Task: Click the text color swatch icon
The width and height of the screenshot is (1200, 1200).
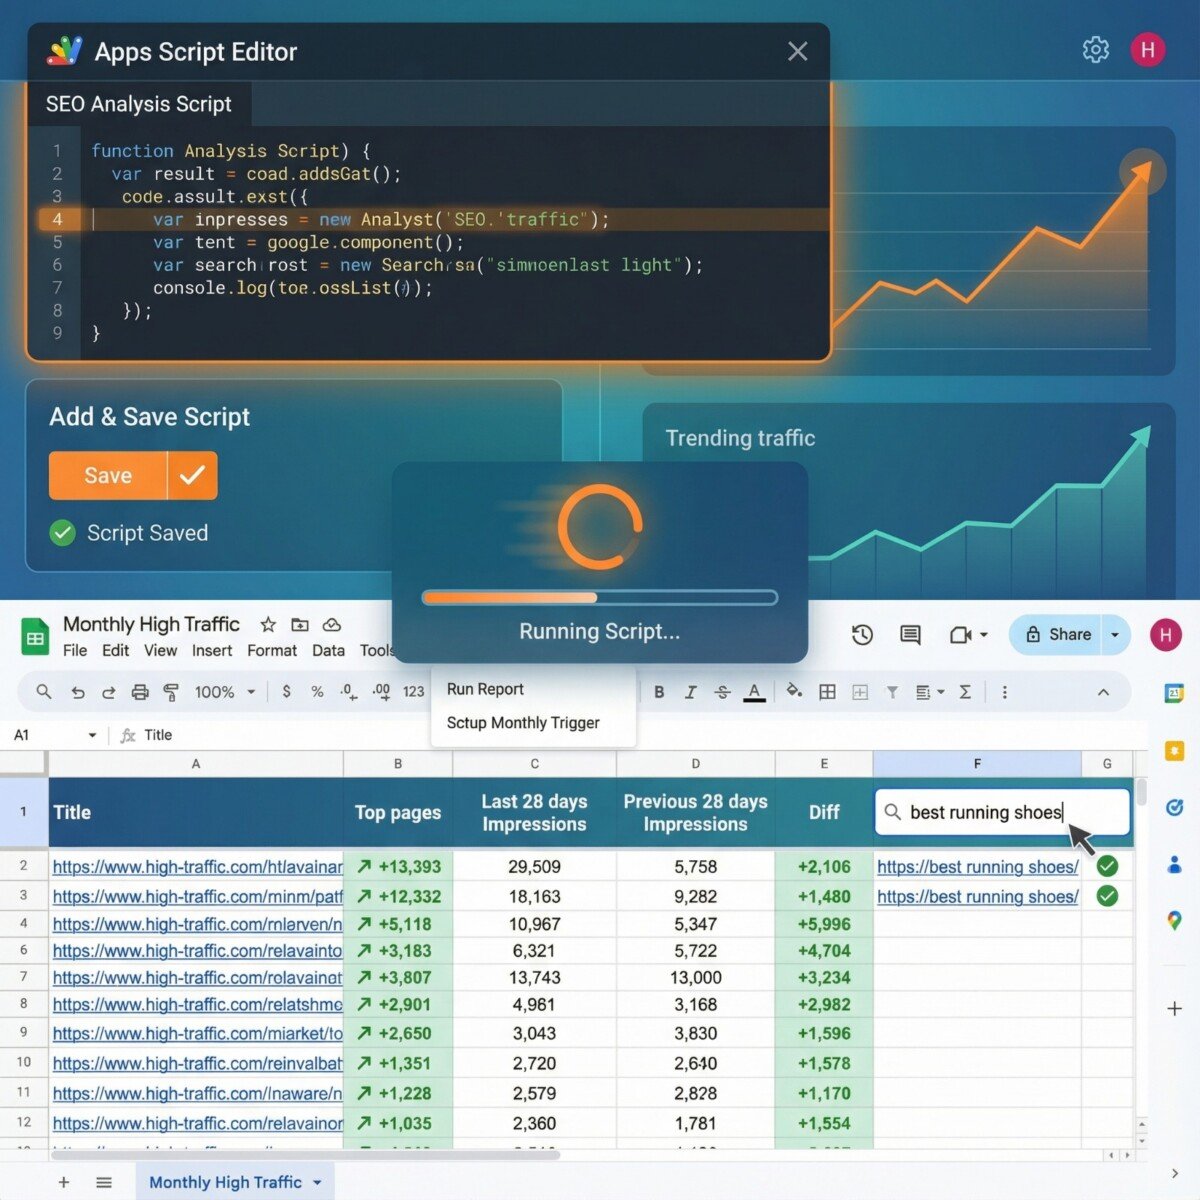Action: coord(754,692)
